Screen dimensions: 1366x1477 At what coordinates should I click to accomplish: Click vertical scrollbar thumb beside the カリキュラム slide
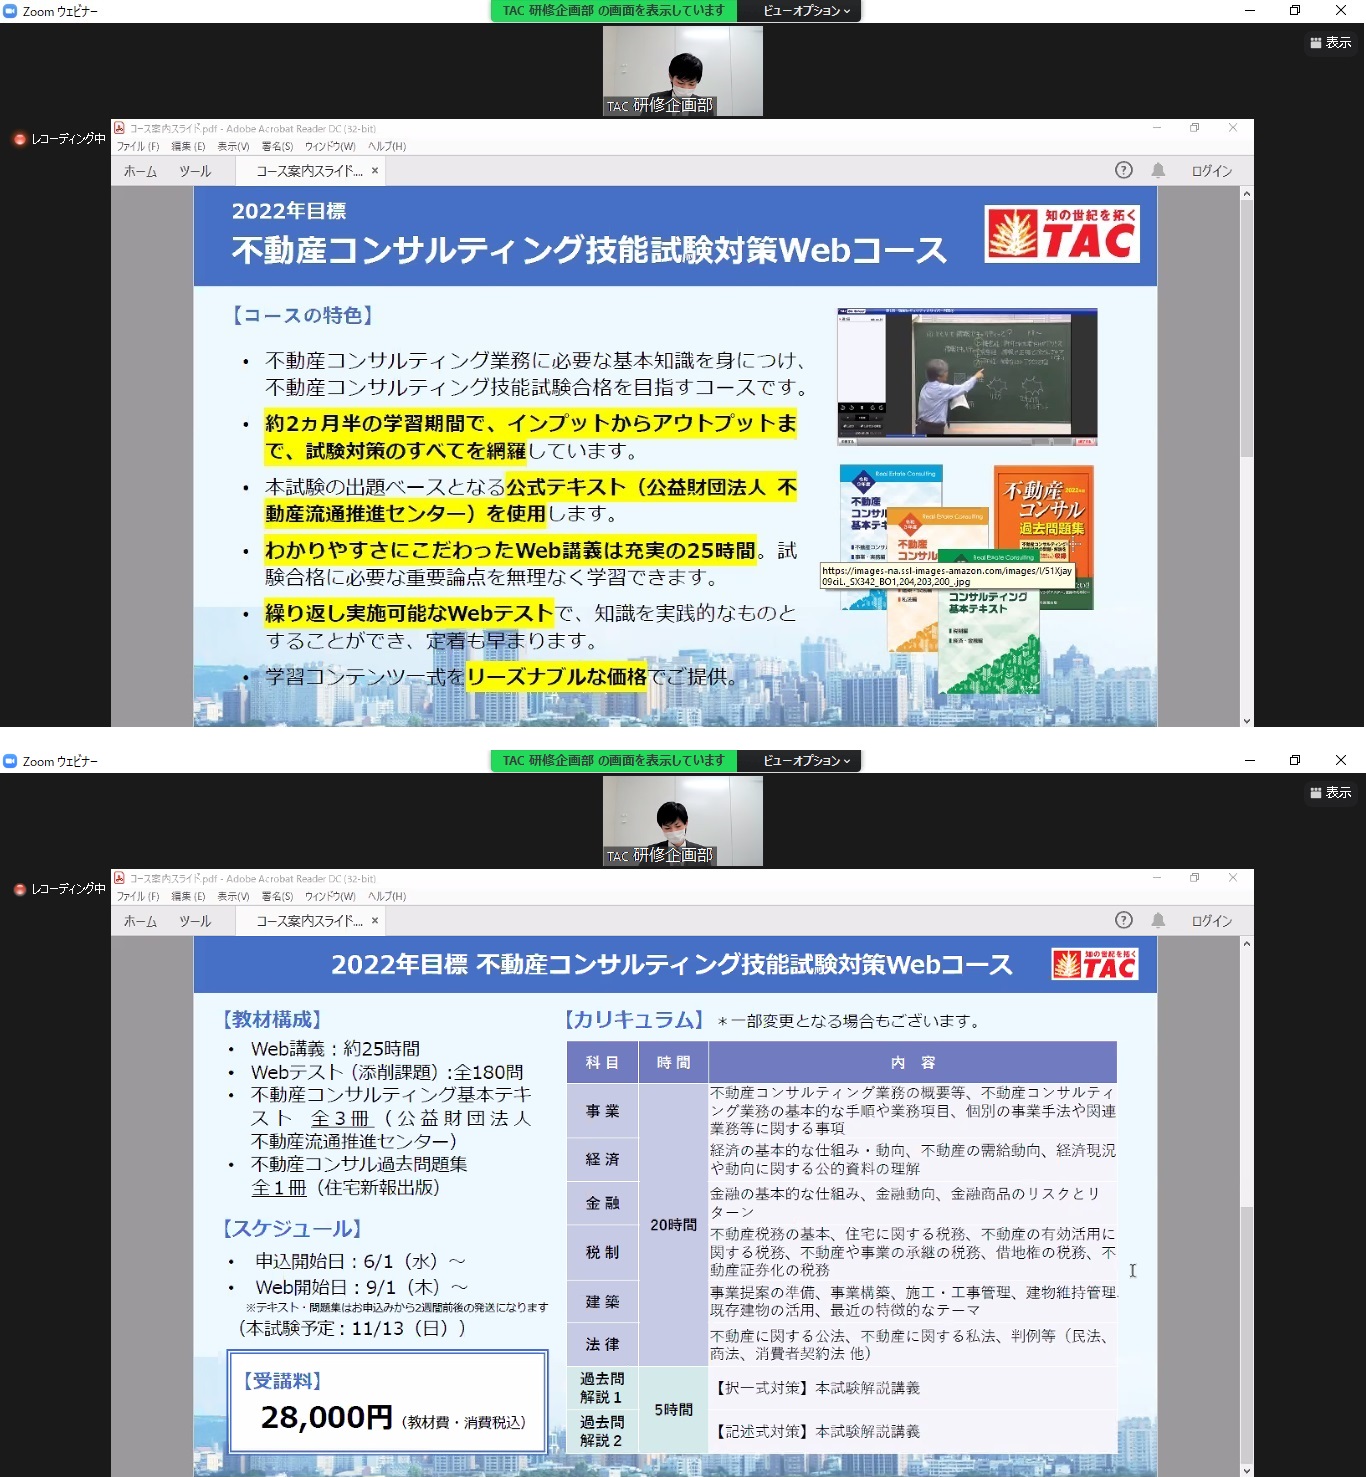tap(1246, 1334)
